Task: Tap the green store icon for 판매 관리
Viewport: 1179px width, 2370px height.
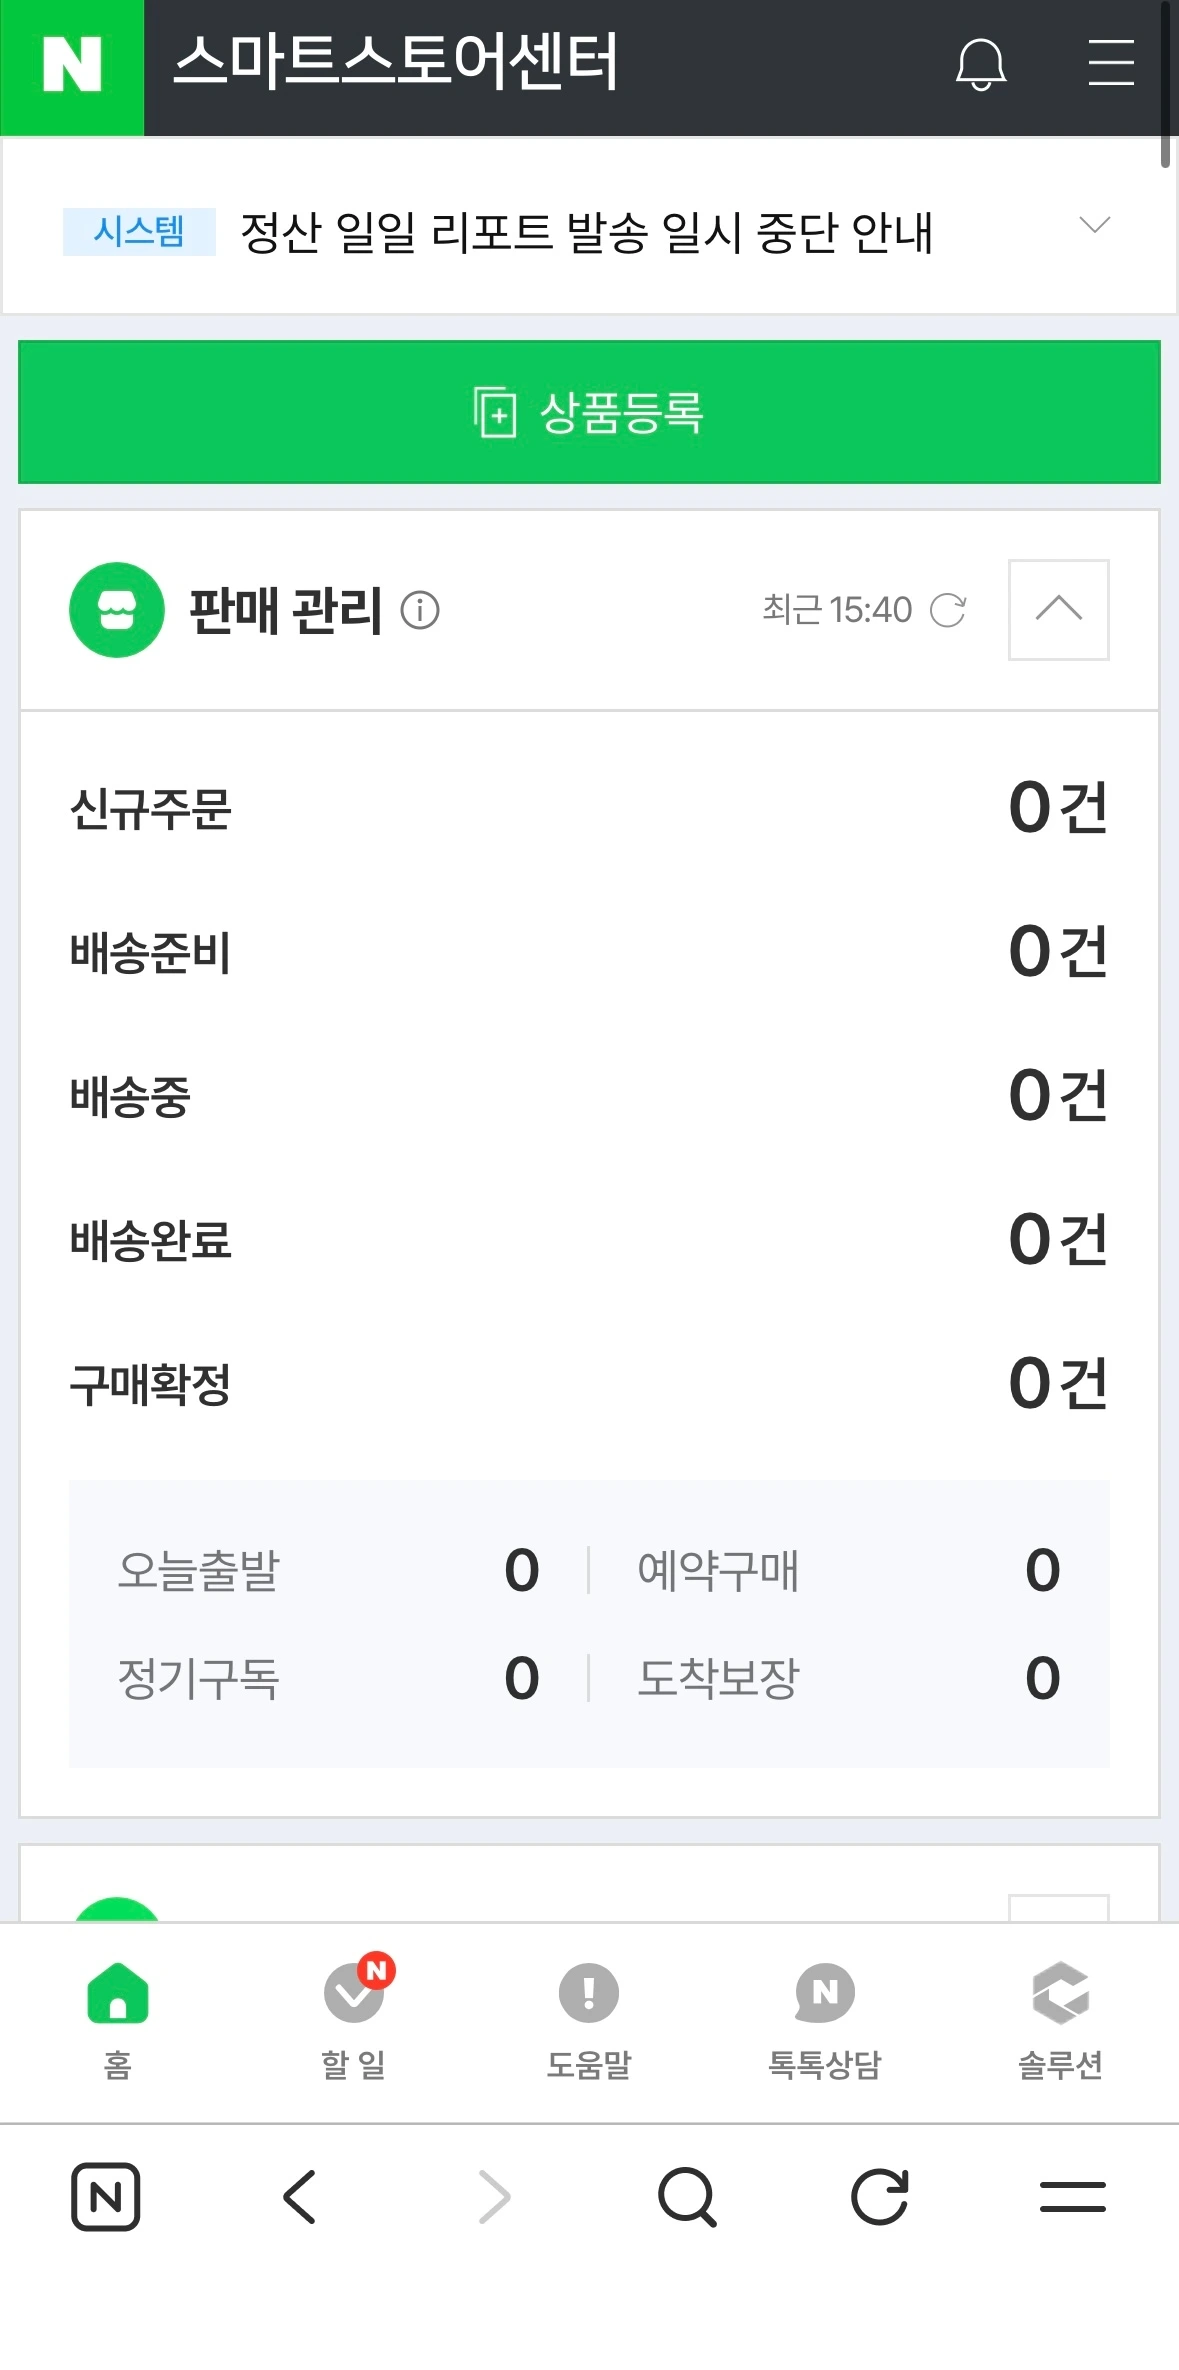Action: click(x=117, y=610)
